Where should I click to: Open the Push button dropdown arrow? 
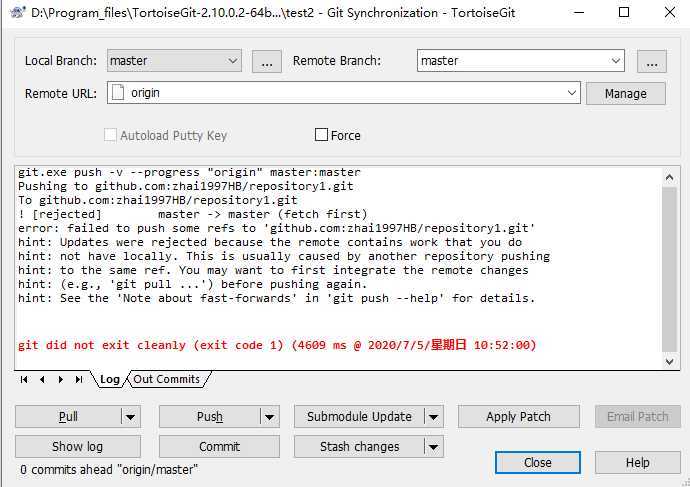click(x=270, y=417)
